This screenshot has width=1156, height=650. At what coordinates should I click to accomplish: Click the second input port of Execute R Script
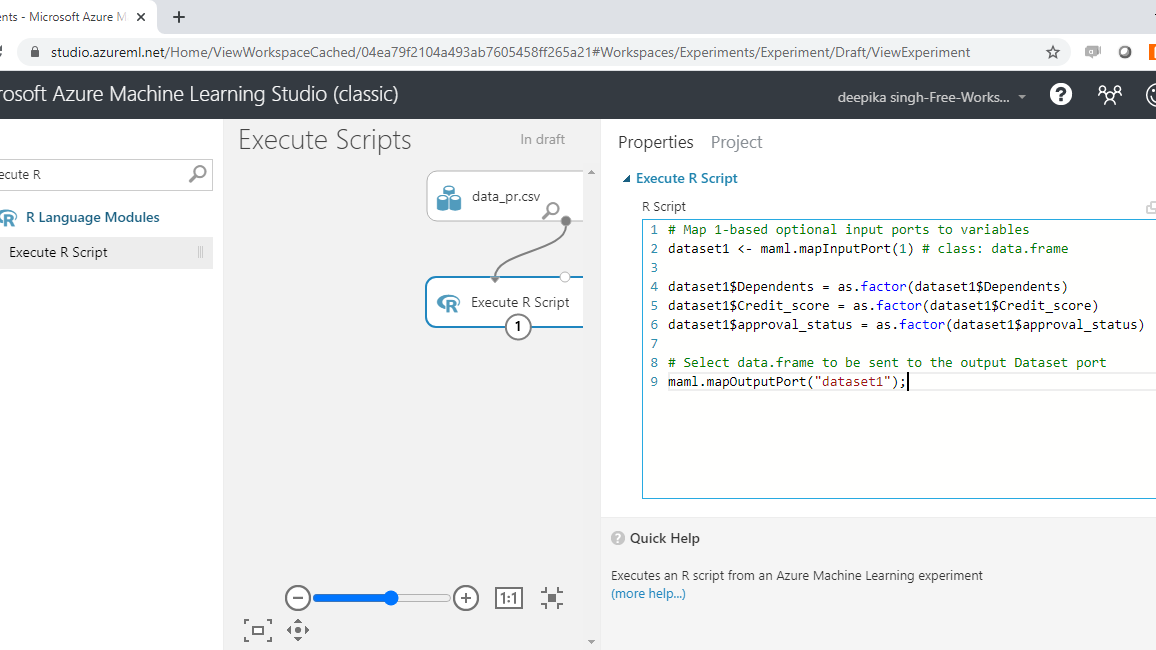(565, 277)
